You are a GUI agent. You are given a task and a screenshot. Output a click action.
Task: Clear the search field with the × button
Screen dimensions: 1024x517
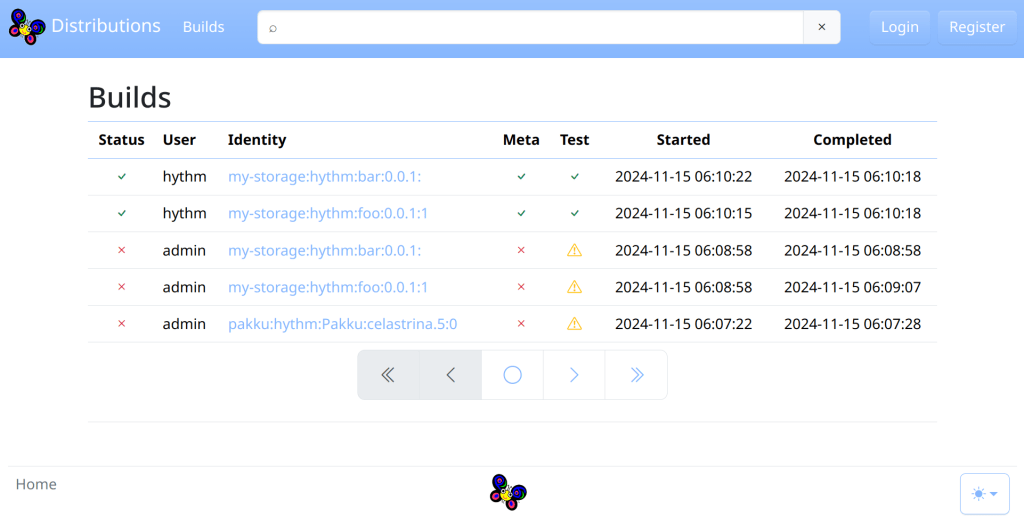[x=821, y=27]
